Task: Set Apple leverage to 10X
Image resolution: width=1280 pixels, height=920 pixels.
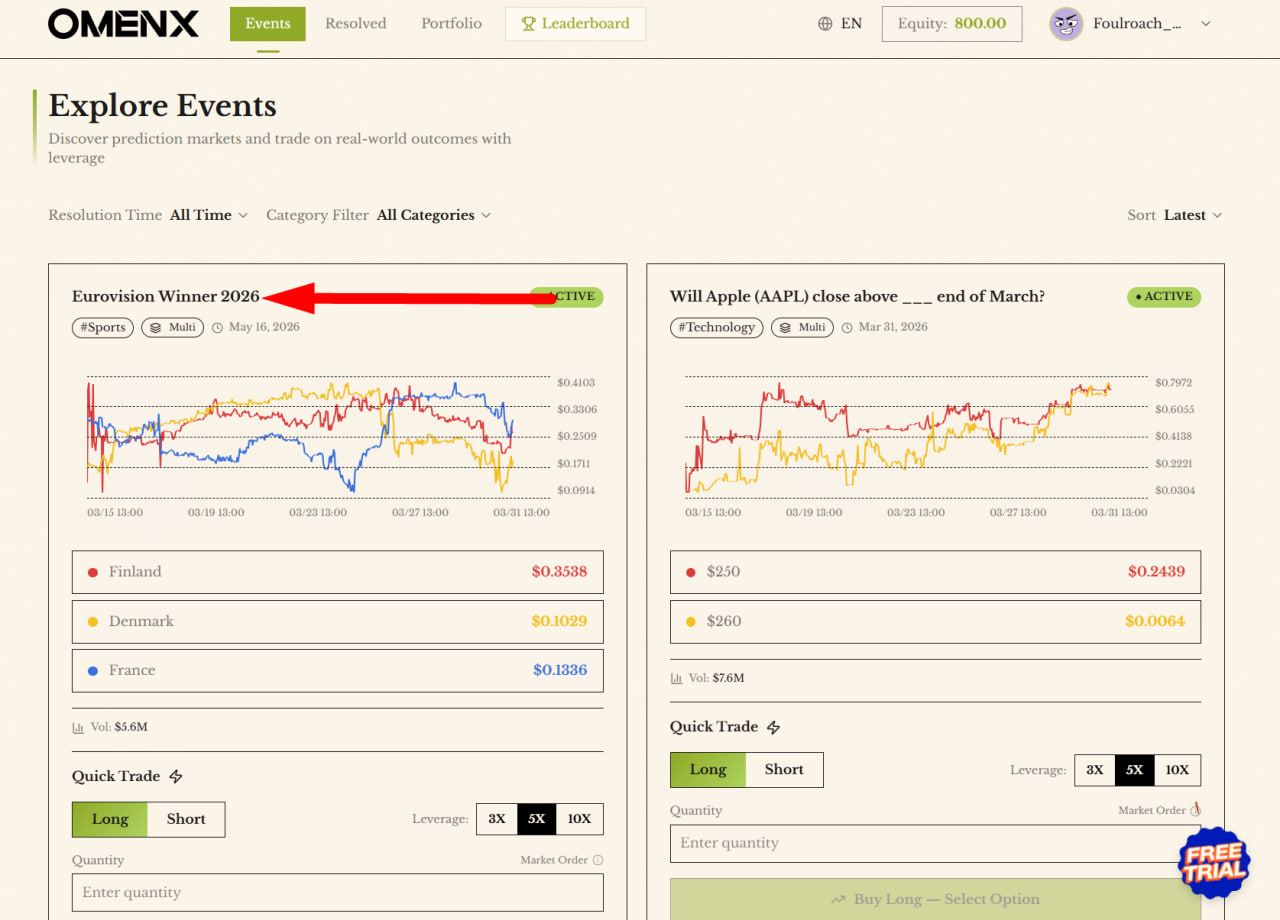Action: click(x=1177, y=770)
